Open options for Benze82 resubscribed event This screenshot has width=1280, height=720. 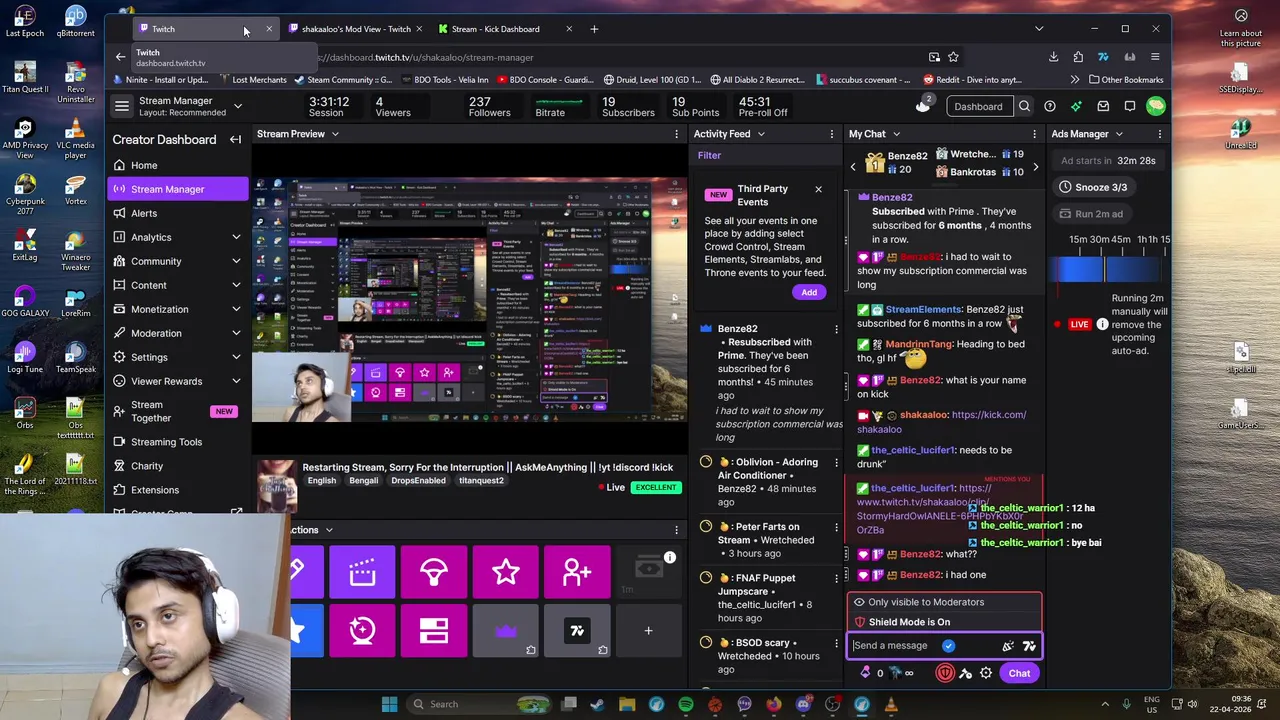pos(836,329)
